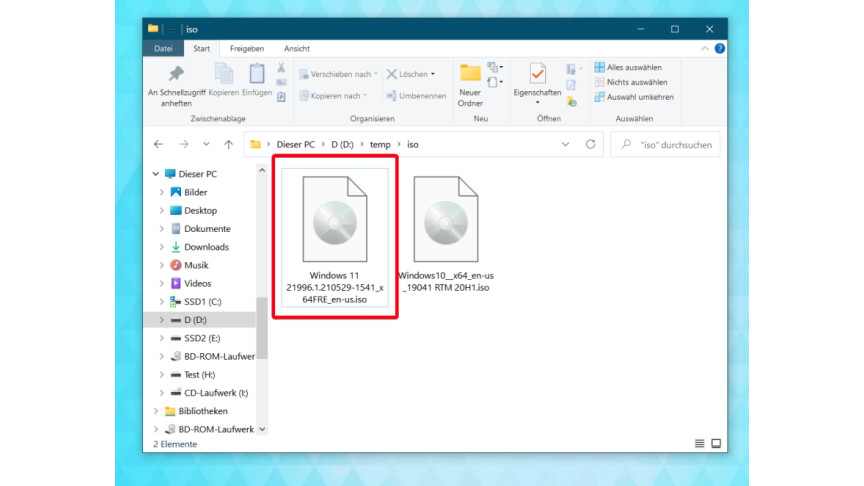Click the scissors cut icon

click(x=281, y=67)
